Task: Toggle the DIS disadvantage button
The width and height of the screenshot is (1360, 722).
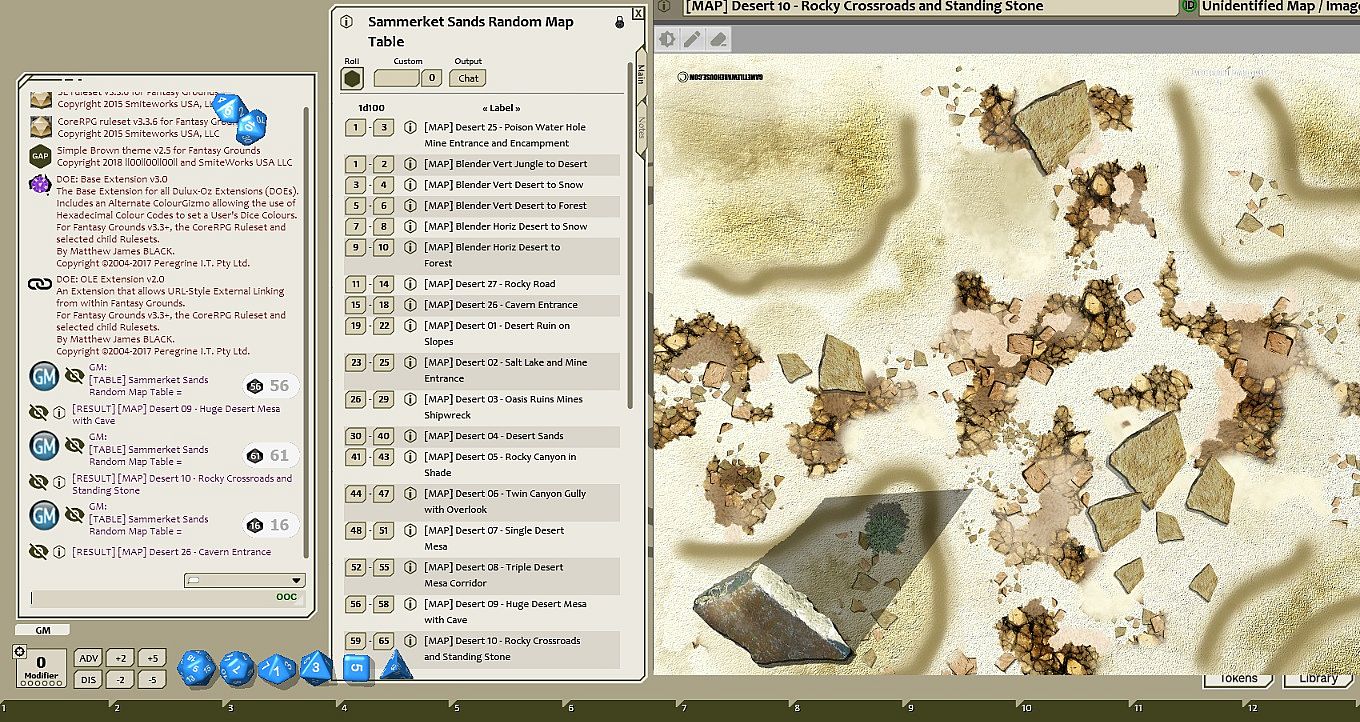Action: pos(89,680)
